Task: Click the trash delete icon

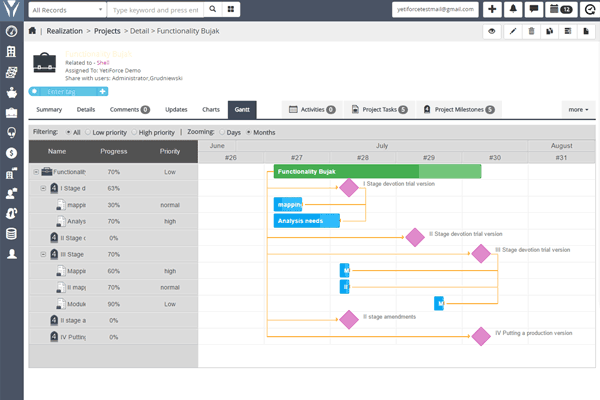Action: tap(530, 32)
